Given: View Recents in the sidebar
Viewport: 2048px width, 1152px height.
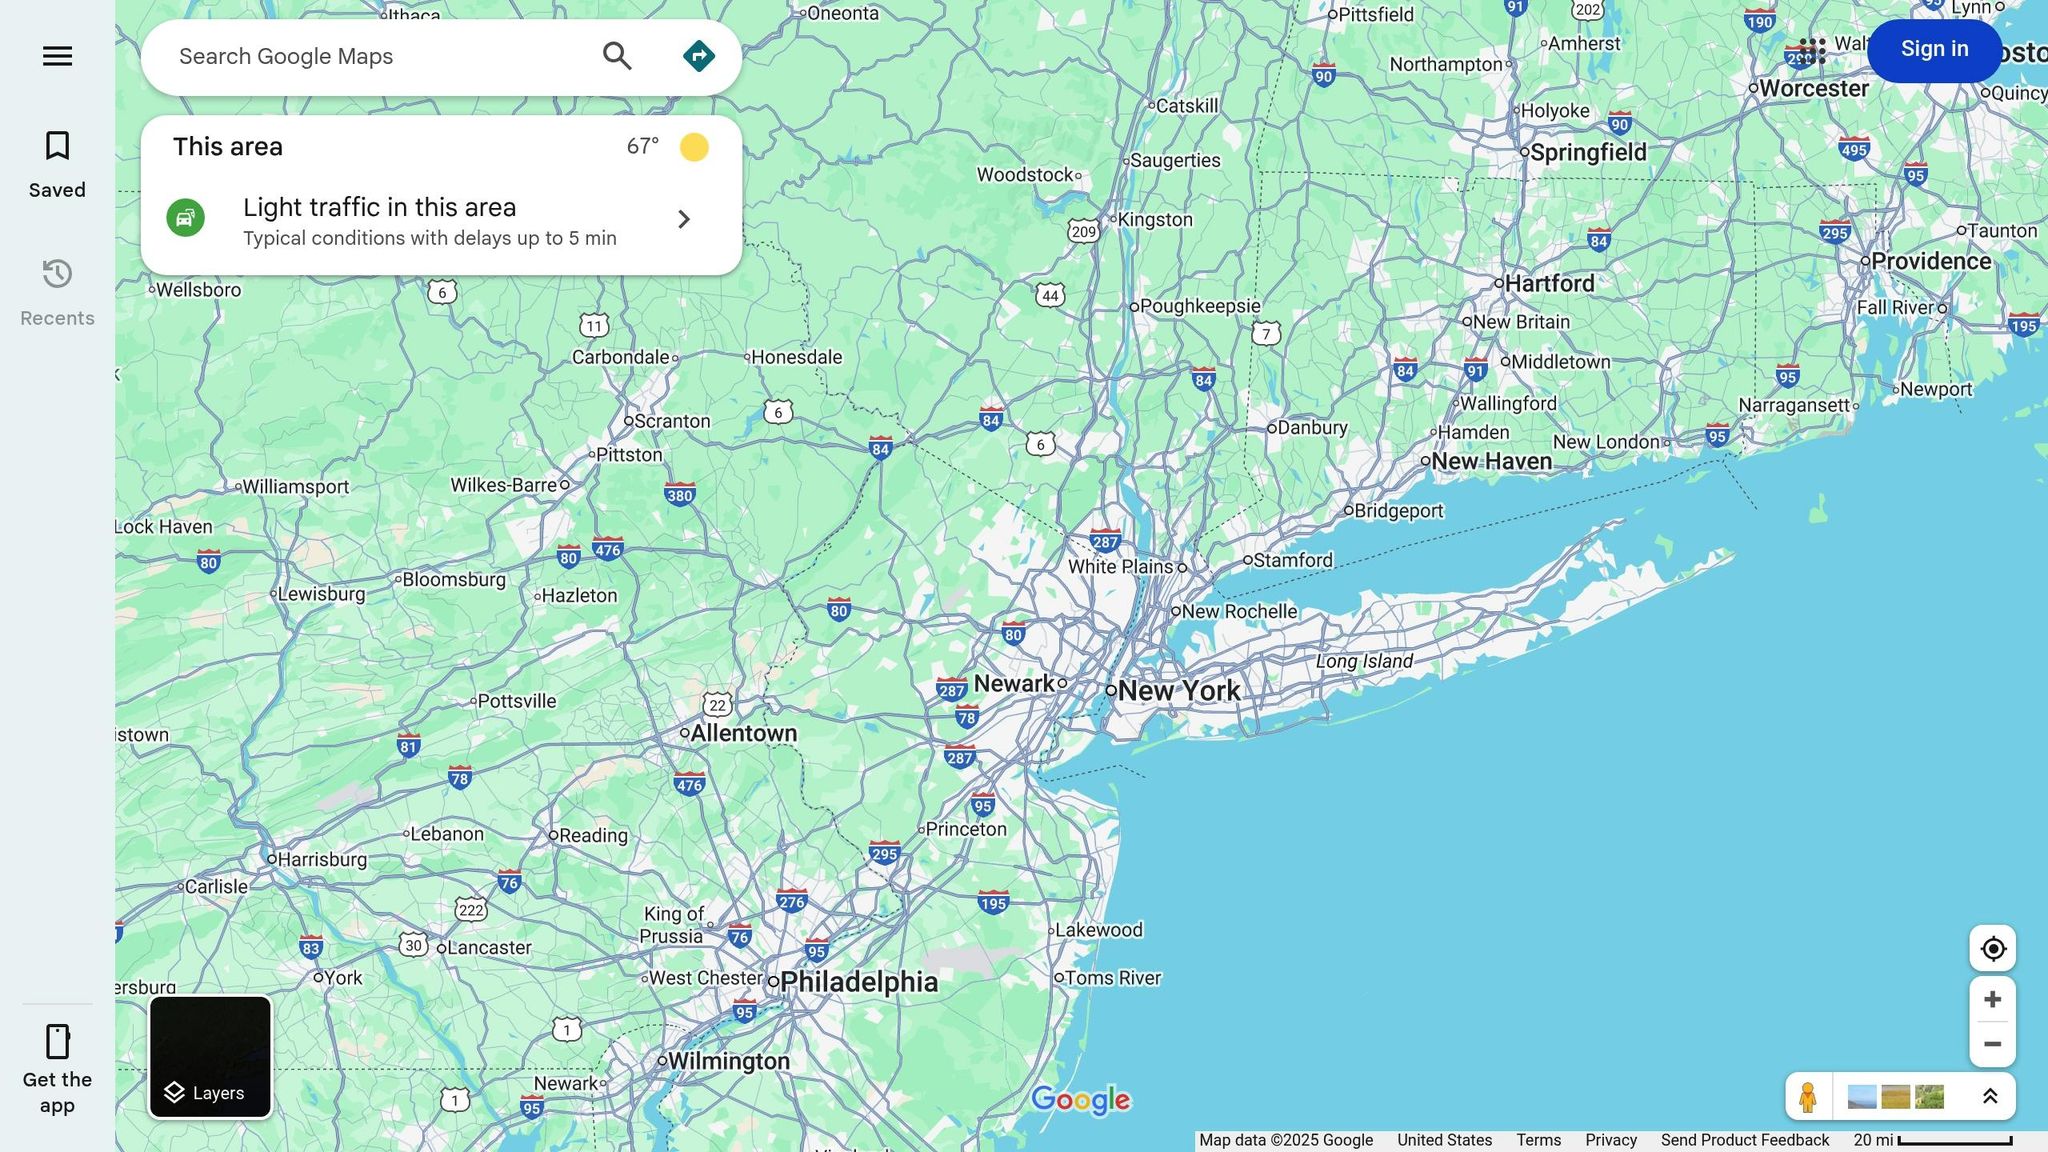Looking at the screenshot, I should [x=57, y=291].
